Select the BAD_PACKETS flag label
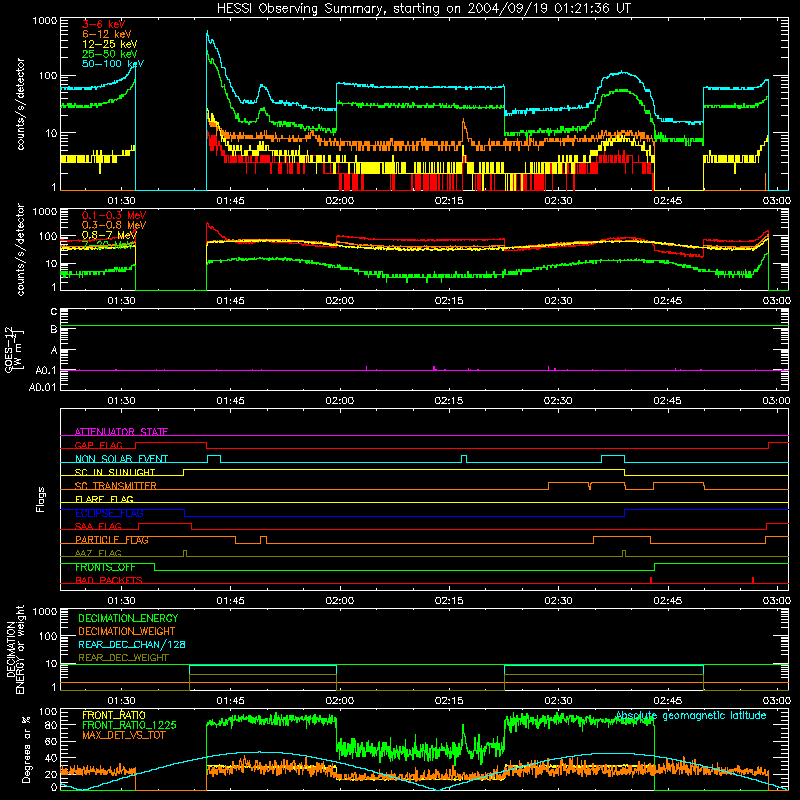800x800 pixels. click(x=109, y=580)
